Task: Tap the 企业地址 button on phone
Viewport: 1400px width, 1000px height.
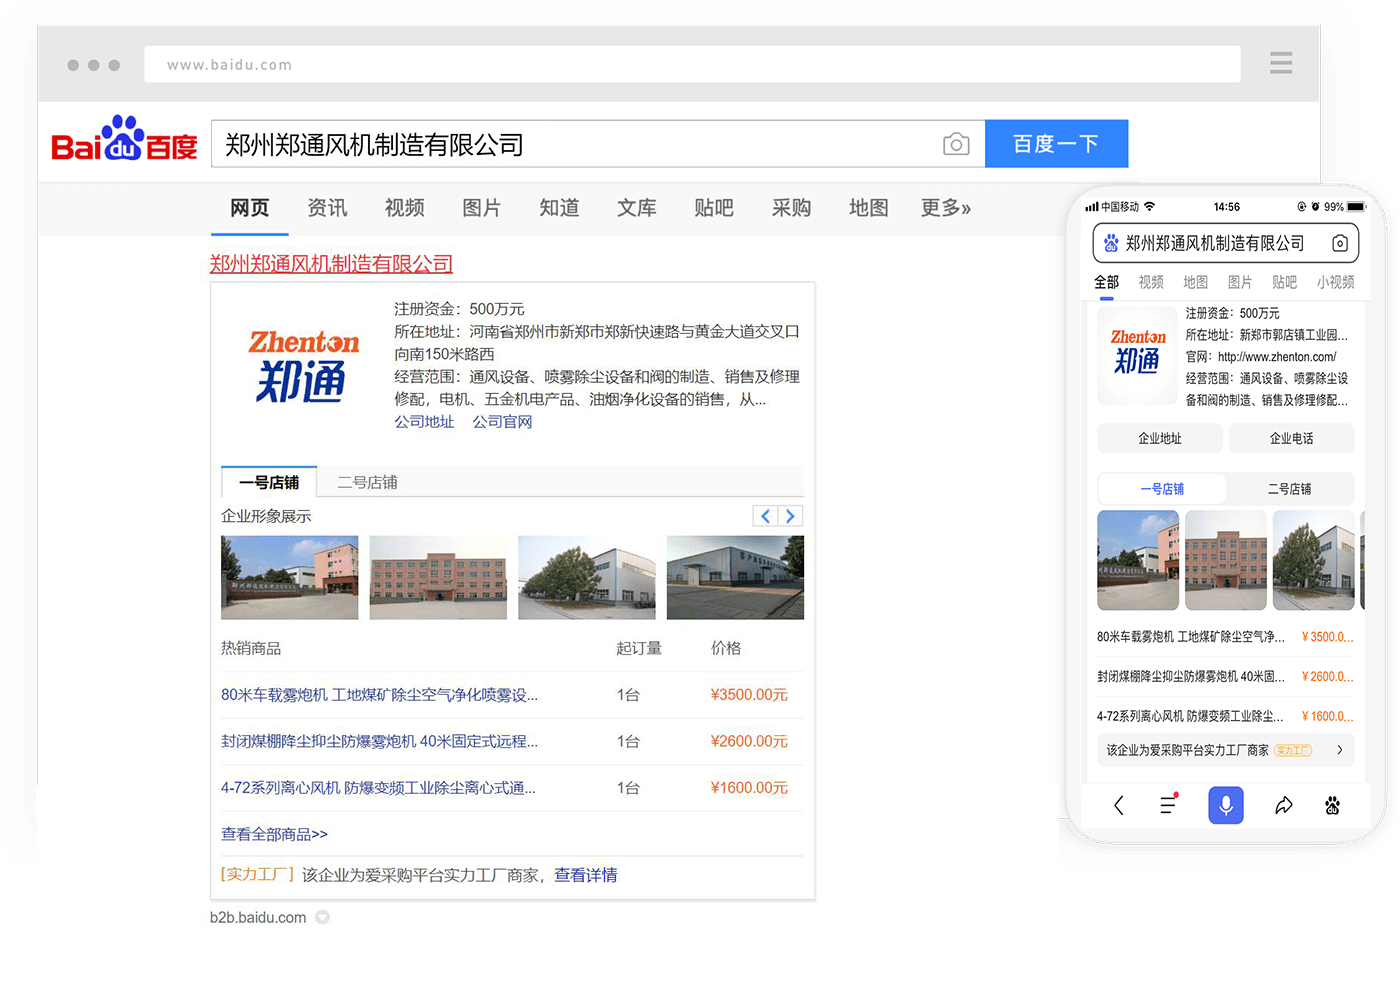Action: click(1160, 438)
